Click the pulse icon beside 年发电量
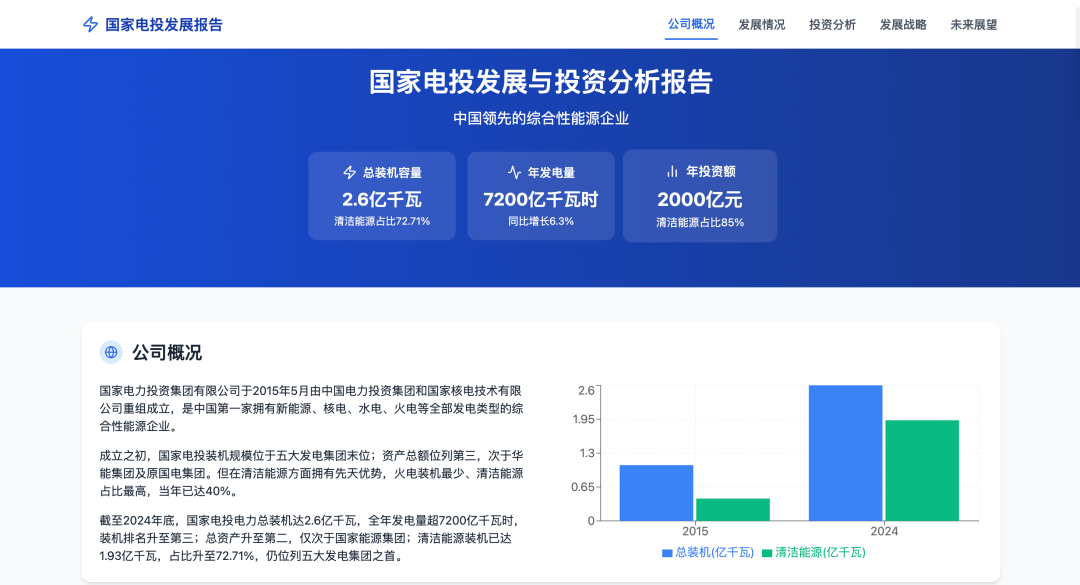 point(515,172)
